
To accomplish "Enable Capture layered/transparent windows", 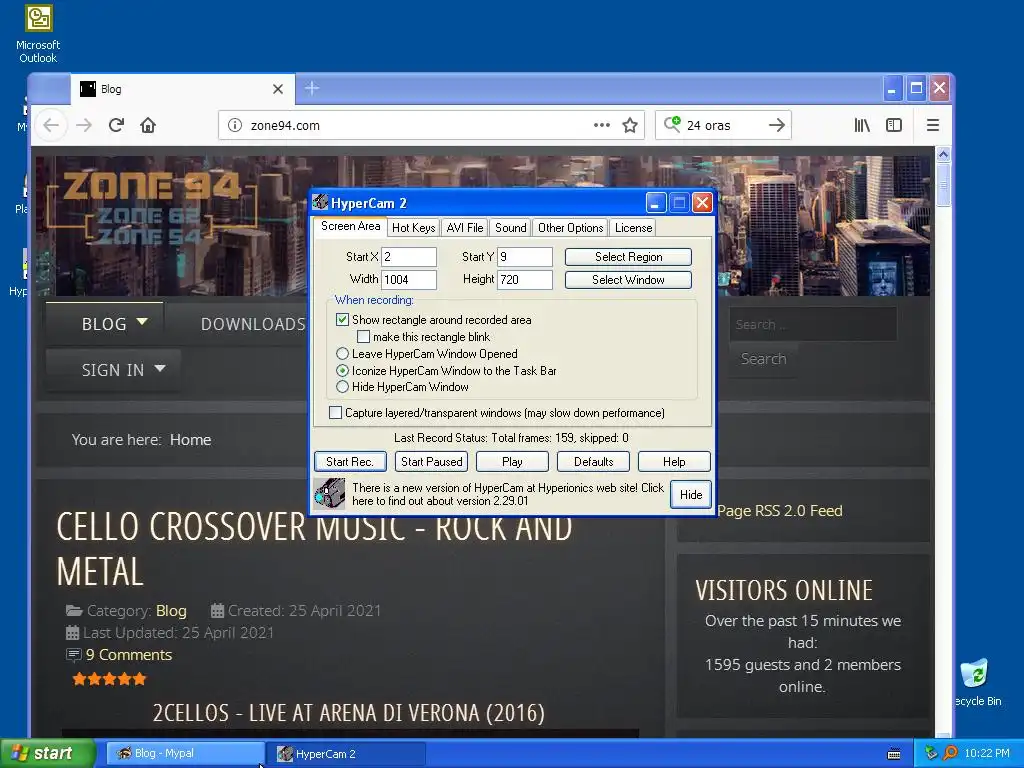I will coord(335,413).
